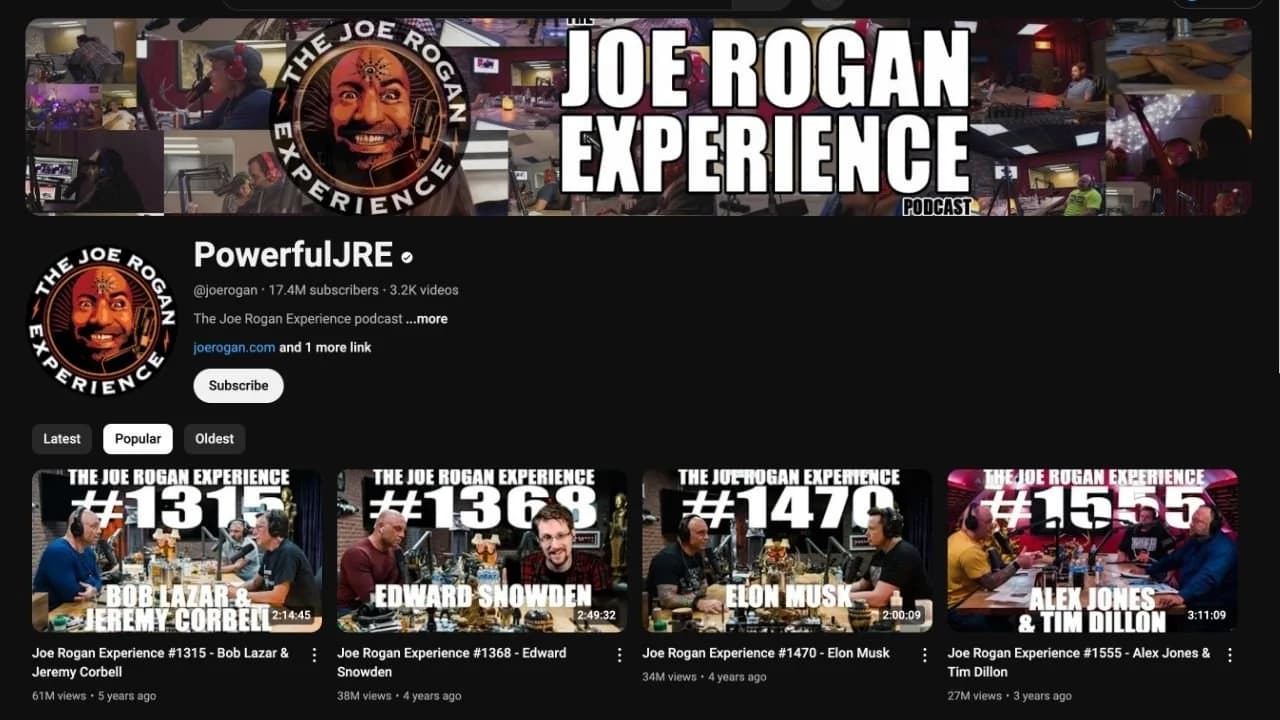1280x720 pixels.
Task: Play the #1368 Edward Snowden thumbnail
Action: (482, 551)
